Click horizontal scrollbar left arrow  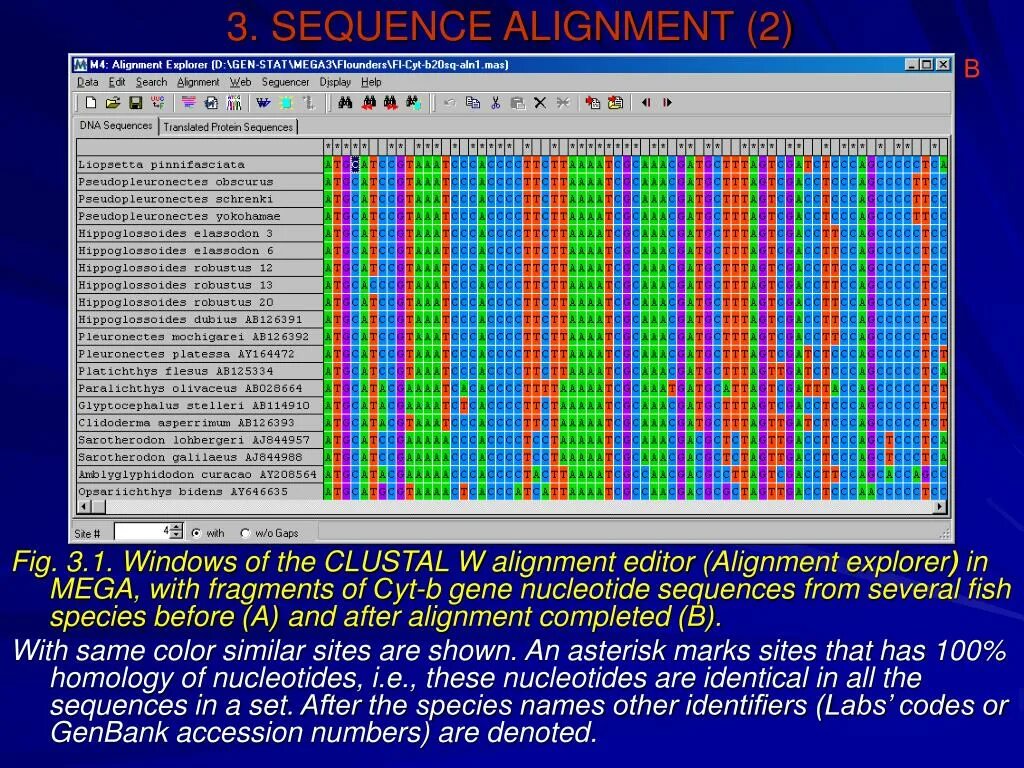click(x=84, y=506)
